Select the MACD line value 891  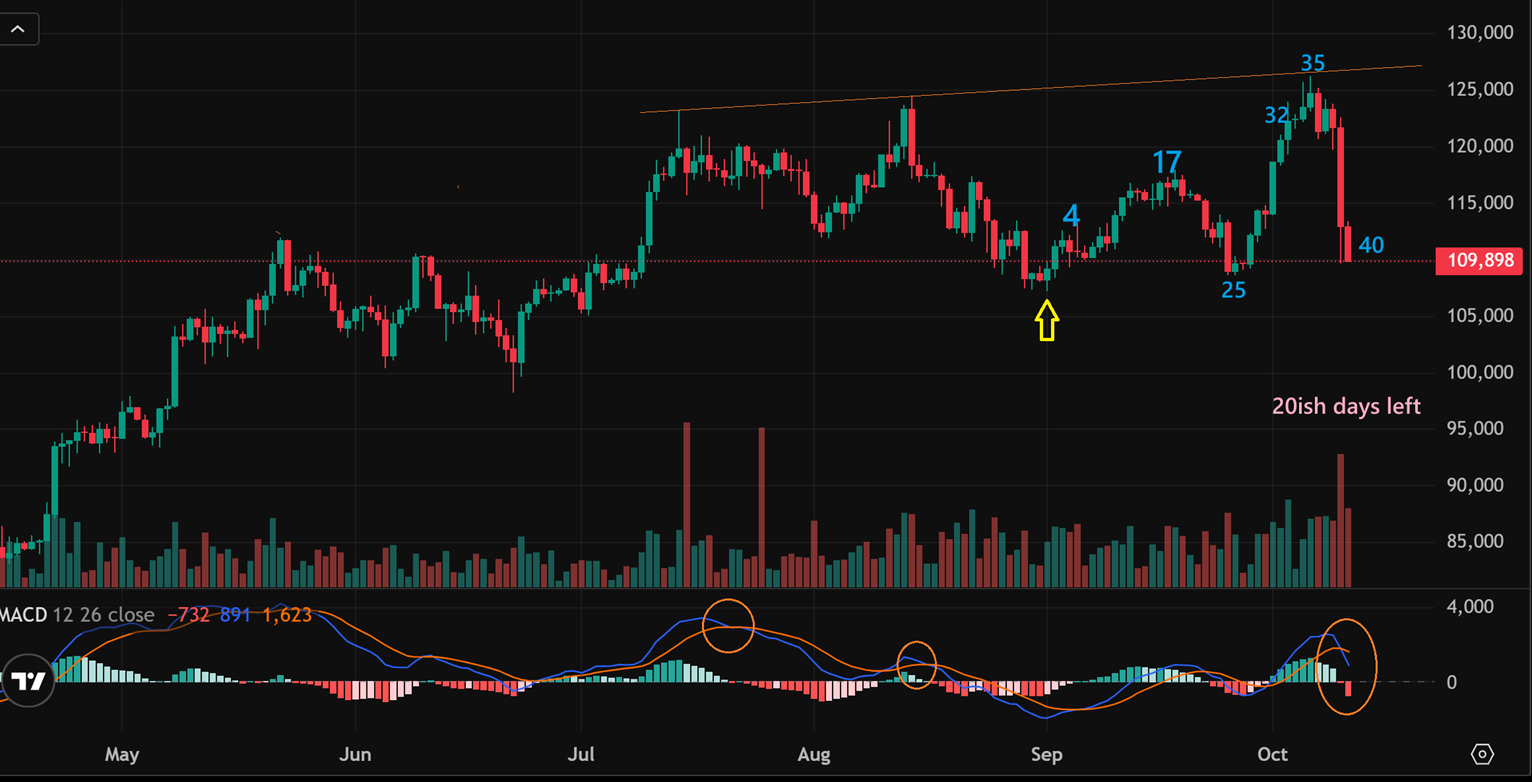tap(236, 615)
